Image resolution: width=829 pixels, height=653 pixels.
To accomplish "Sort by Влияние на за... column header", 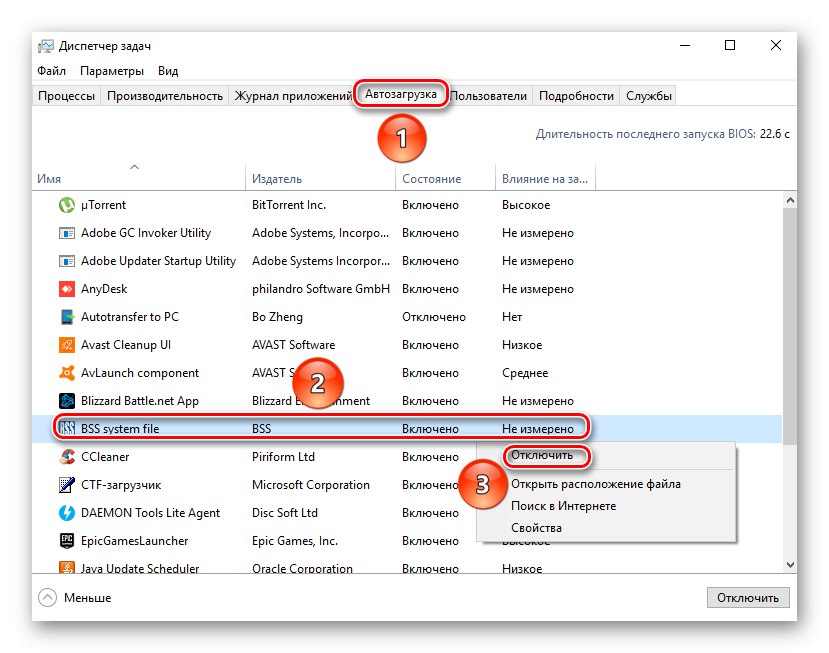I will [x=545, y=179].
